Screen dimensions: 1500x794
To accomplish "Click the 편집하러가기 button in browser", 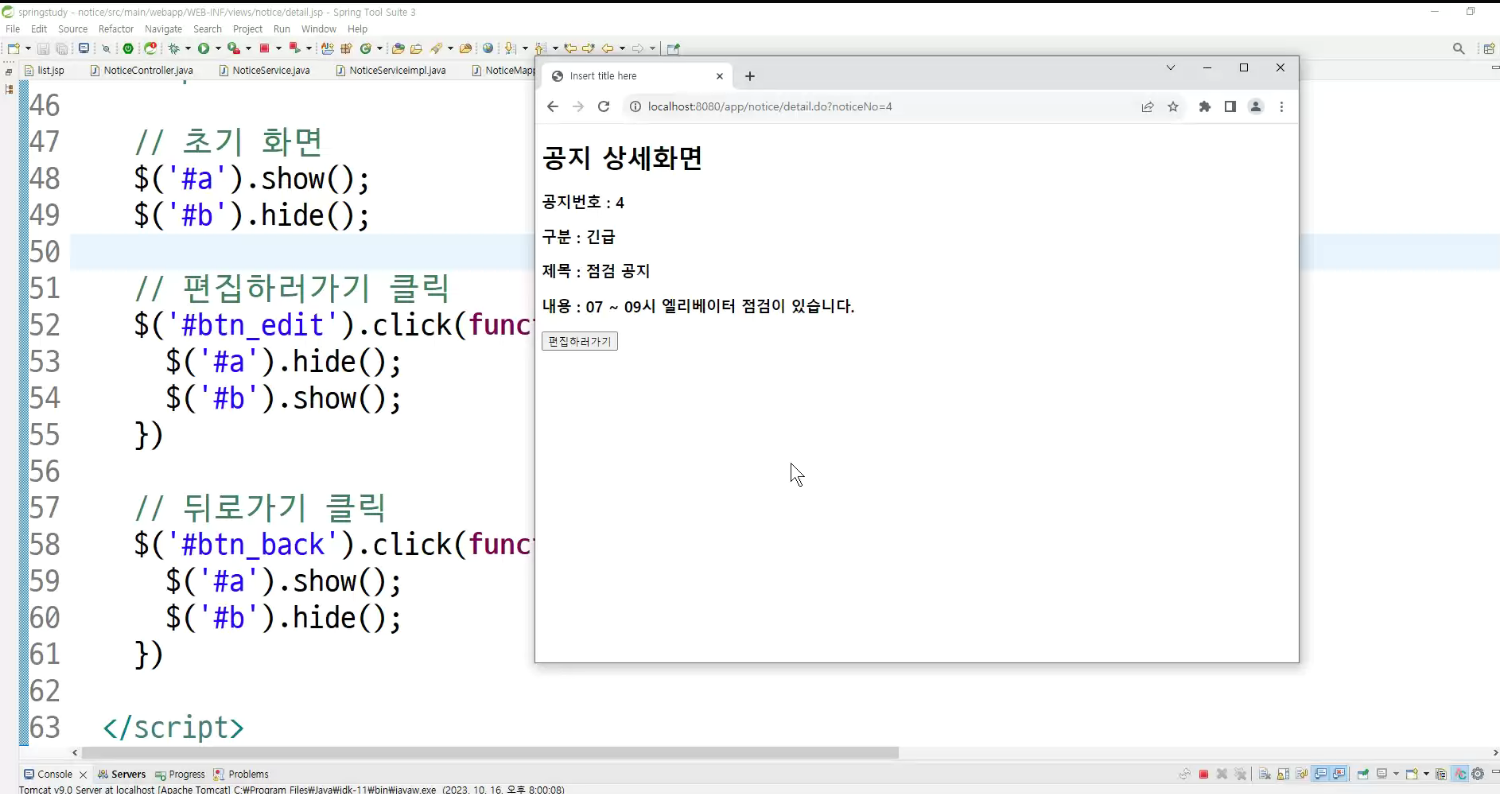I will coord(580,342).
